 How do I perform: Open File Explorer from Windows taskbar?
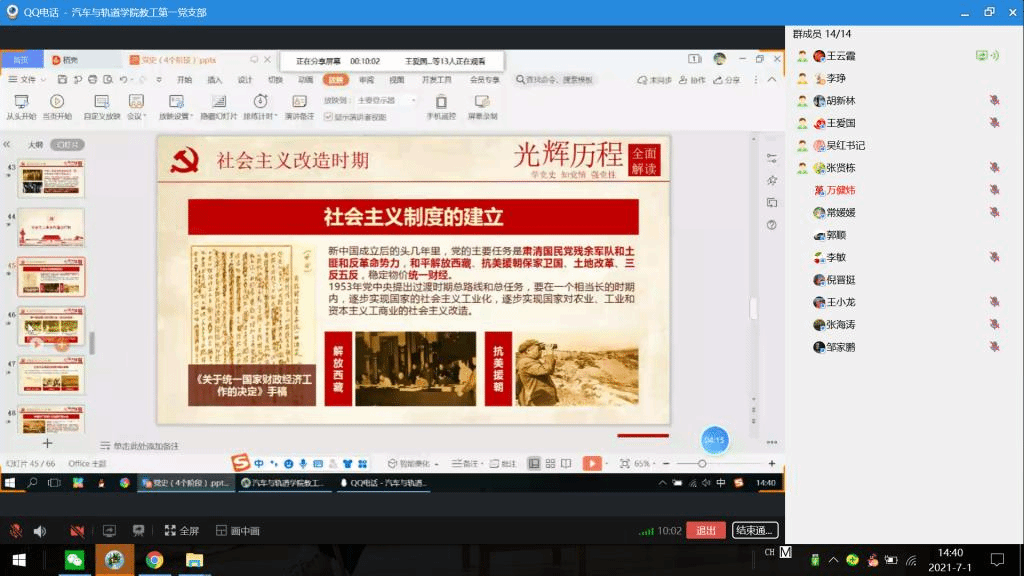click(194, 560)
